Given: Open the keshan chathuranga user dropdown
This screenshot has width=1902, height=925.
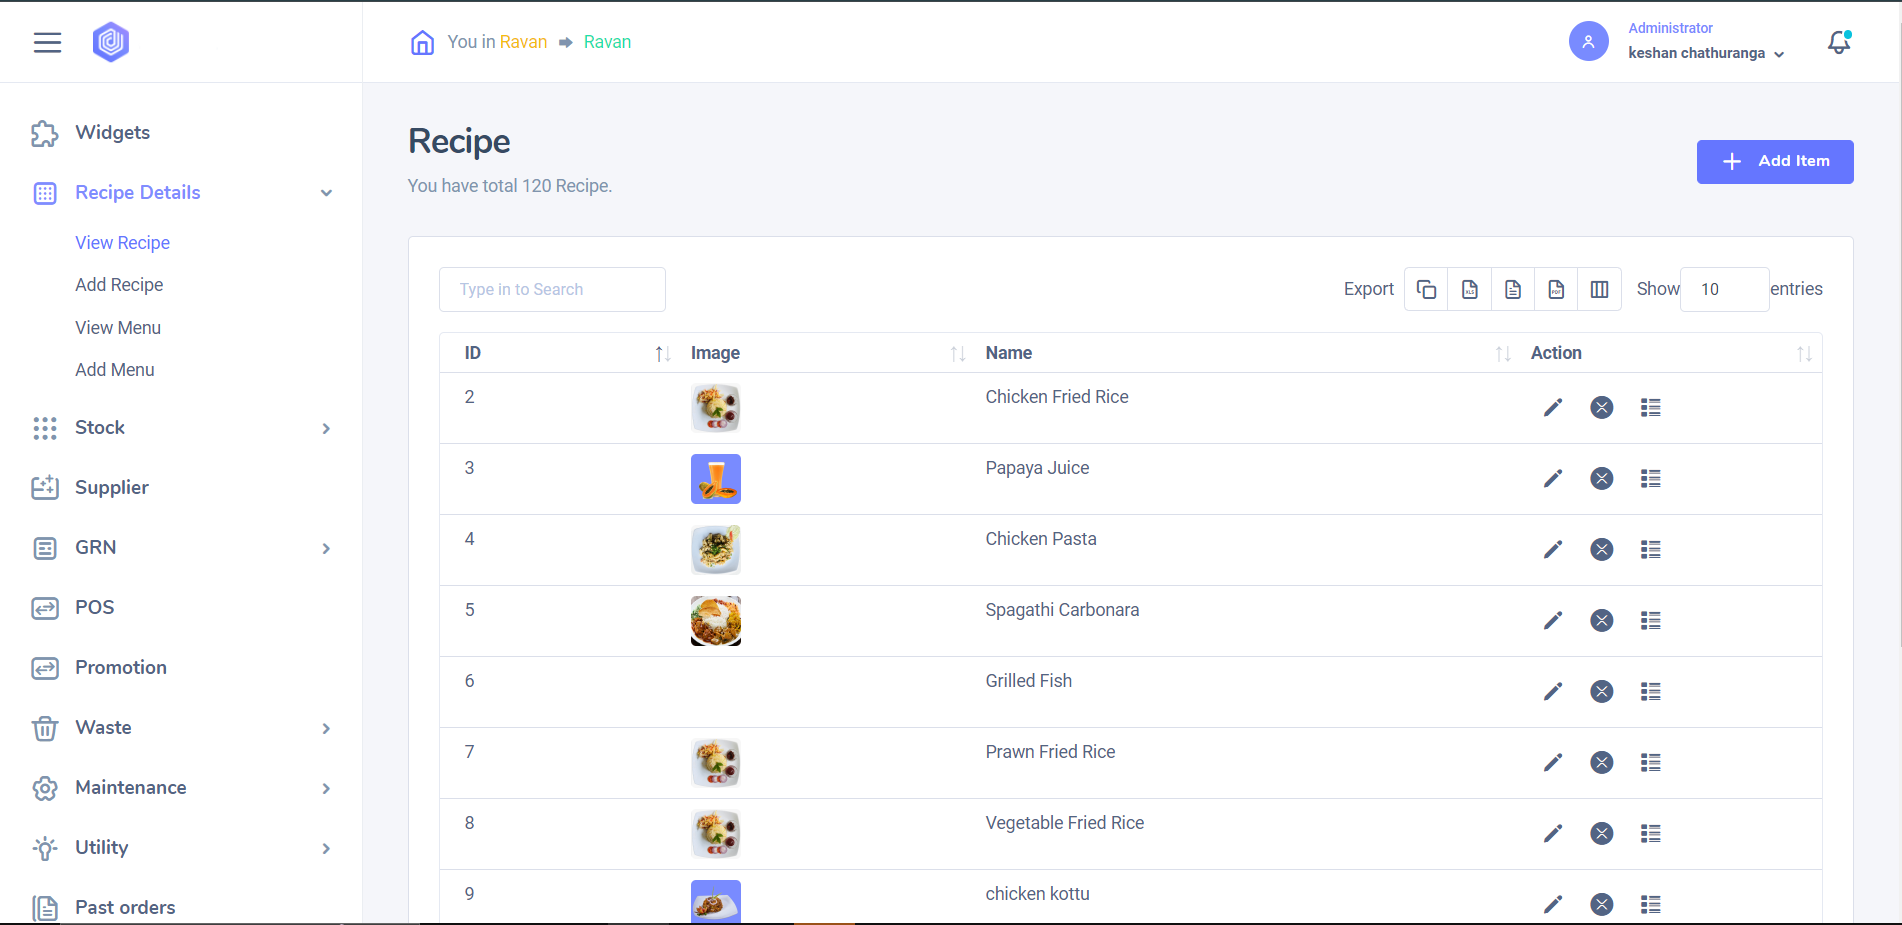Looking at the screenshot, I should [1705, 53].
